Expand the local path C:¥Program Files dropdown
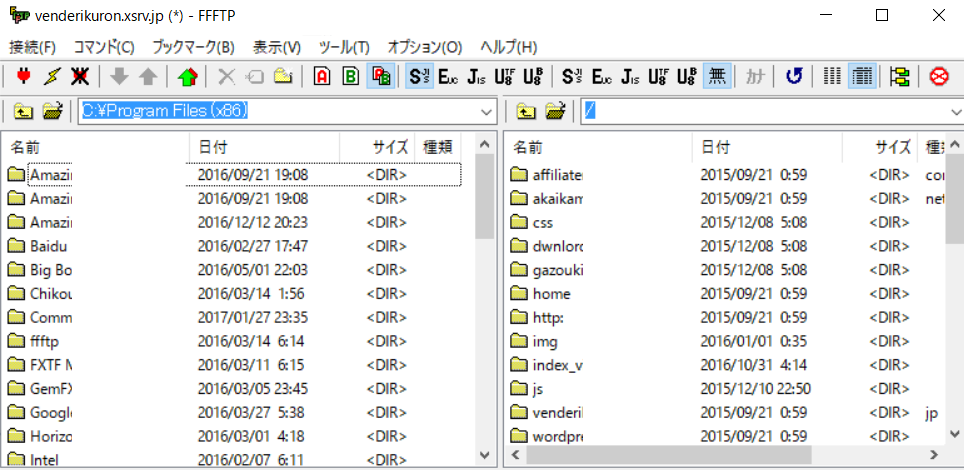This screenshot has height=470, width=964. [486, 112]
